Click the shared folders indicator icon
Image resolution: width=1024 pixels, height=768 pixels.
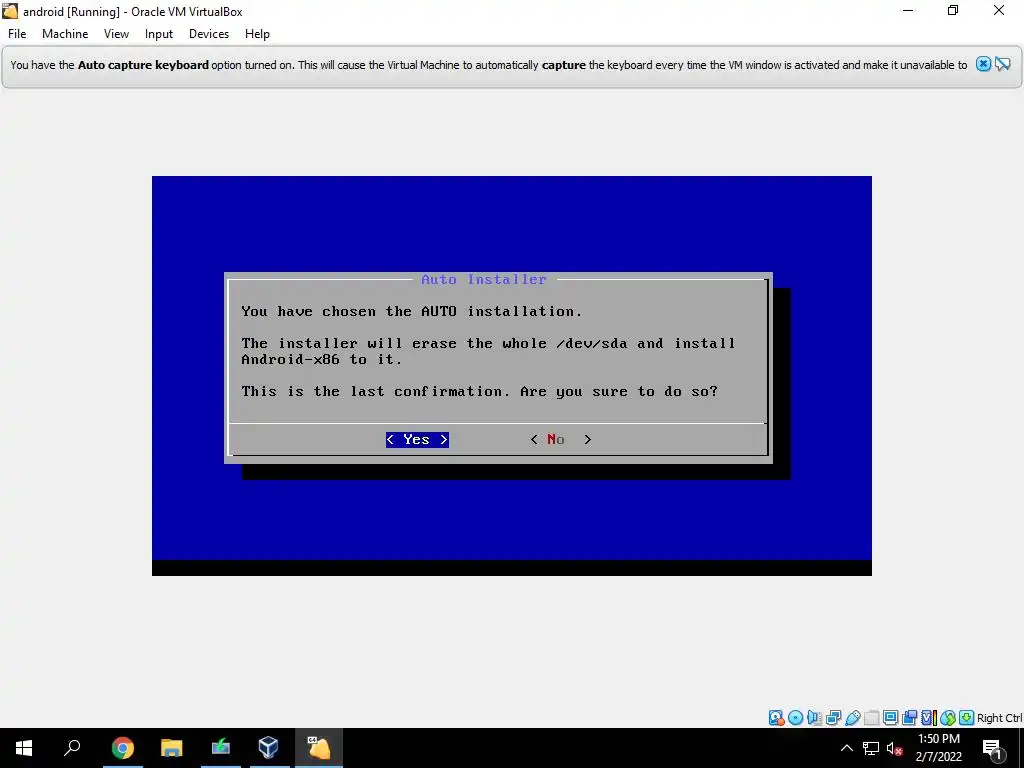pyautogui.click(x=871, y=718)
